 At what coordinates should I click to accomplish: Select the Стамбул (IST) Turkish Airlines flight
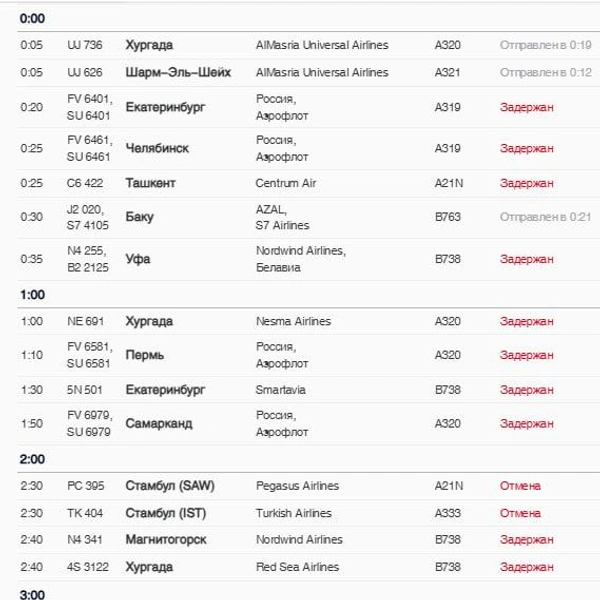[308, 513]
